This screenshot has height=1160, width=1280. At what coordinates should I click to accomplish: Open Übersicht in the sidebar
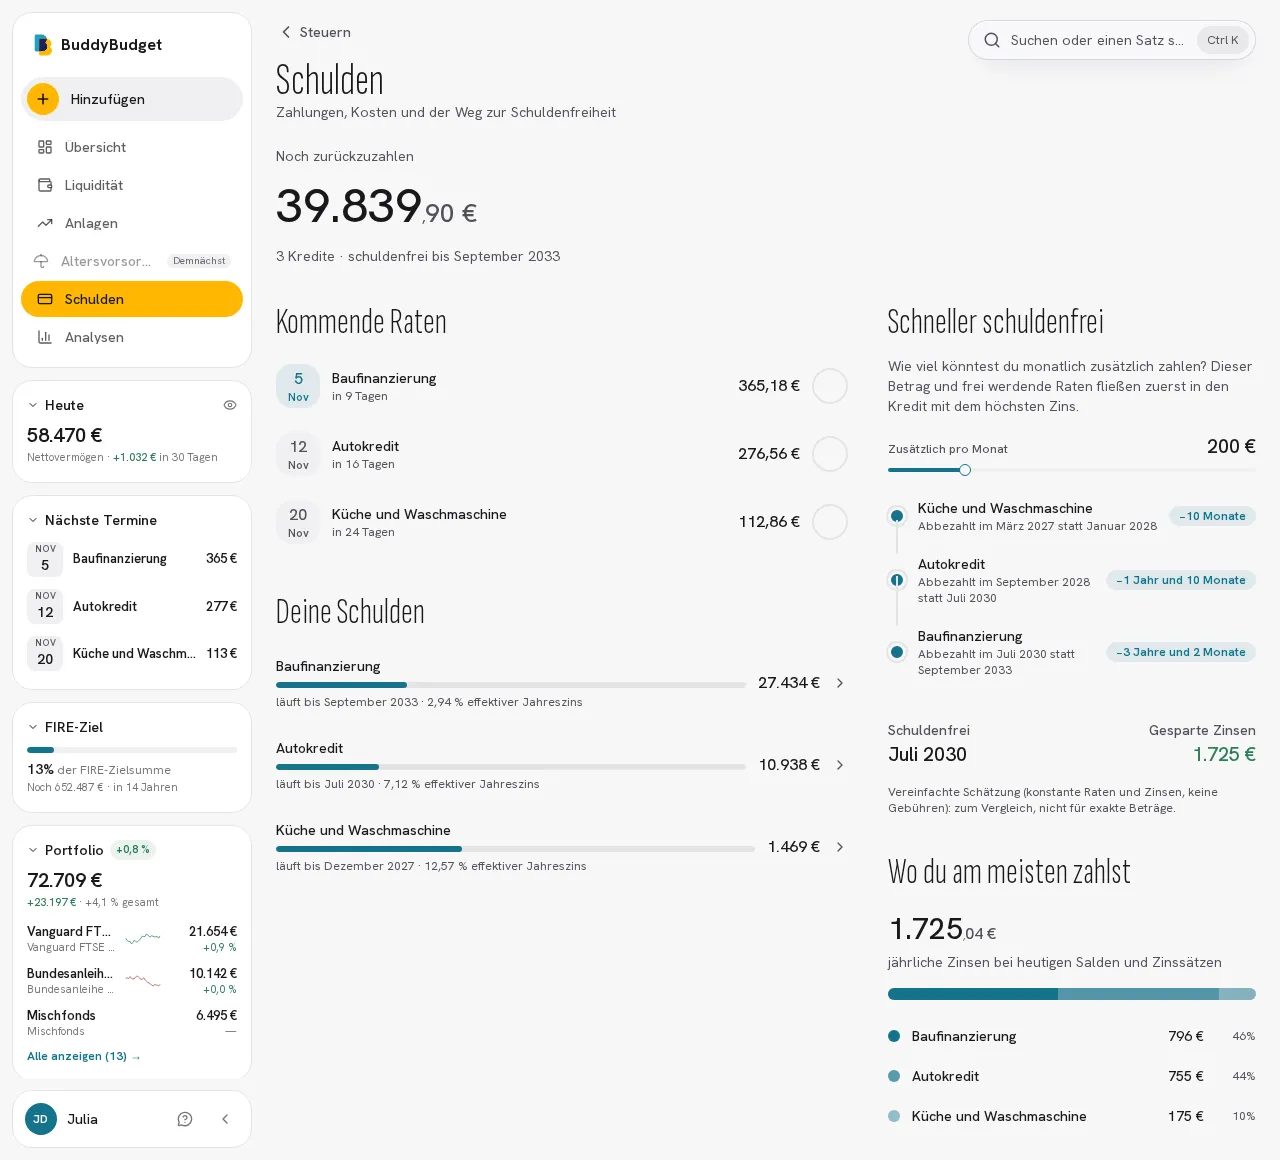132,147
